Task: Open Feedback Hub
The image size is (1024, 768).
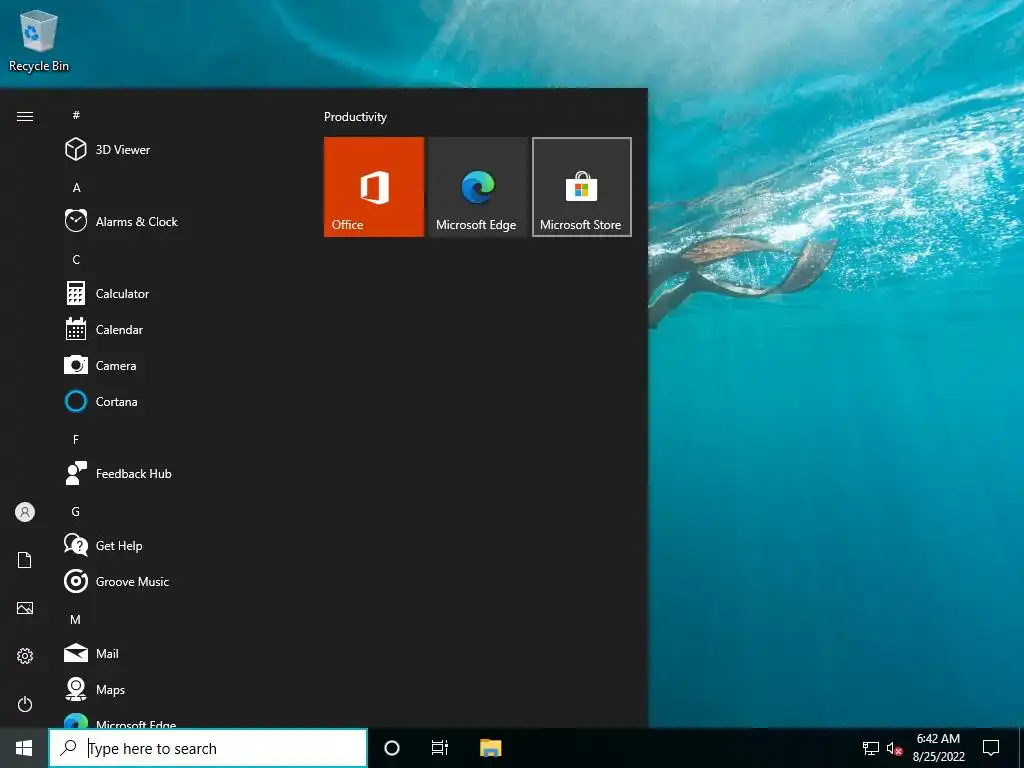Action: click(x=176, y=473)
